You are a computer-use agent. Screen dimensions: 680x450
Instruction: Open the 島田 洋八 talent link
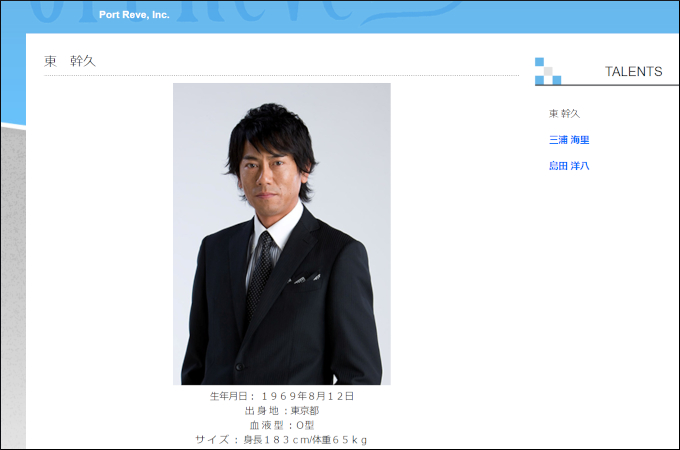point(569,166)
